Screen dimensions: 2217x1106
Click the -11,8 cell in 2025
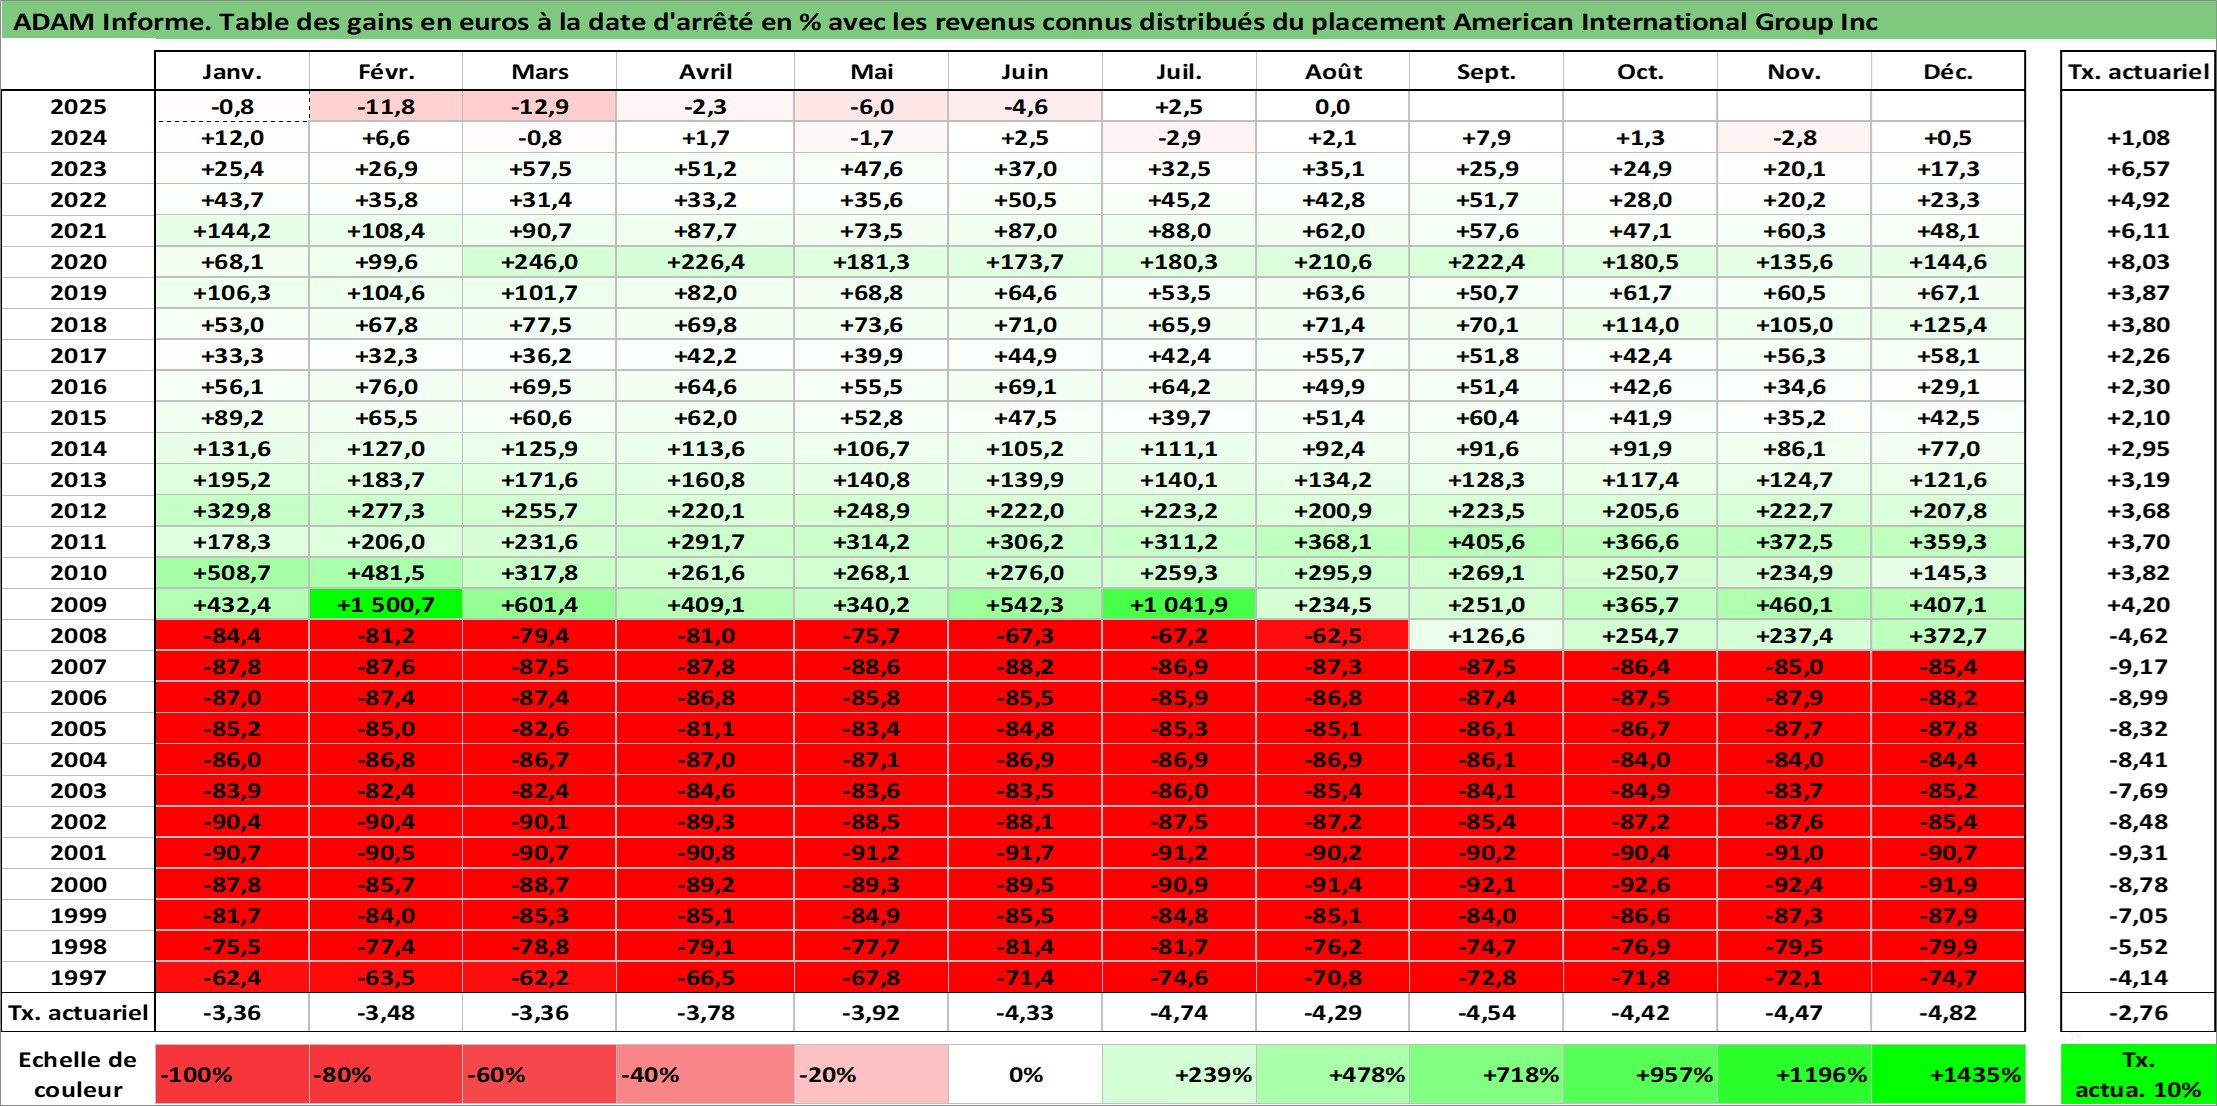(386, 107)
